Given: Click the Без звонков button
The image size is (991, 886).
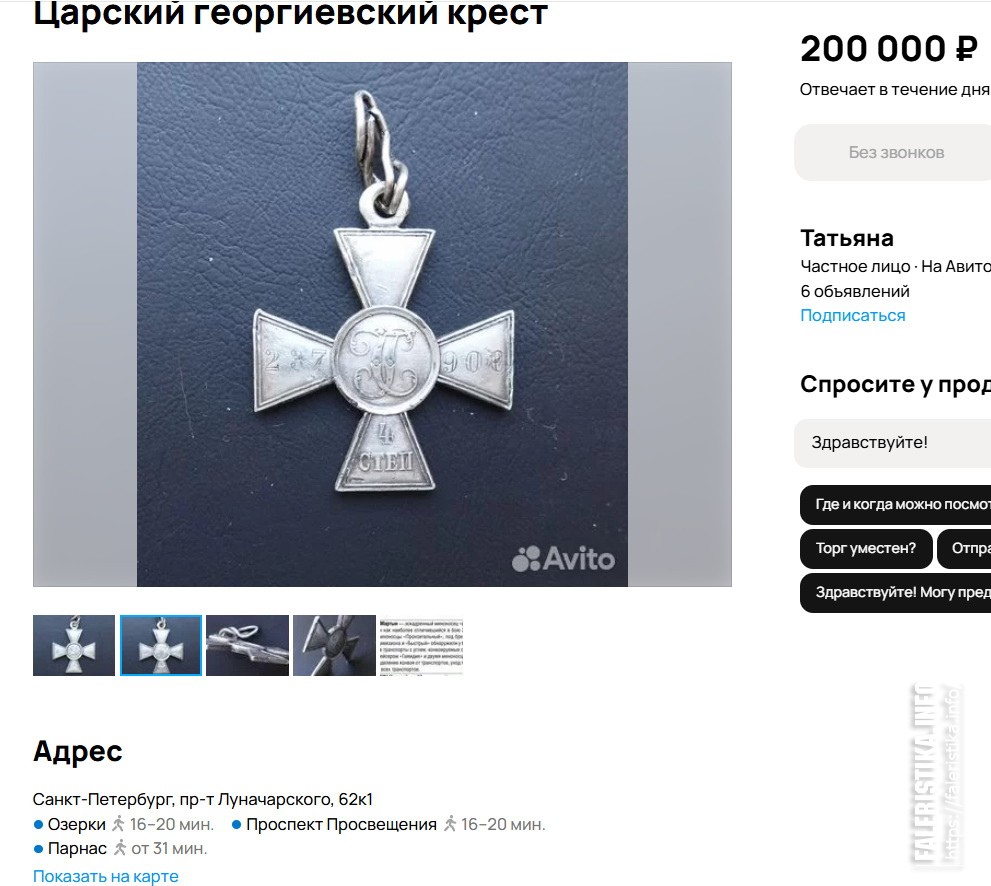Looking at the screenshot, I should click(x=892, y=152).
